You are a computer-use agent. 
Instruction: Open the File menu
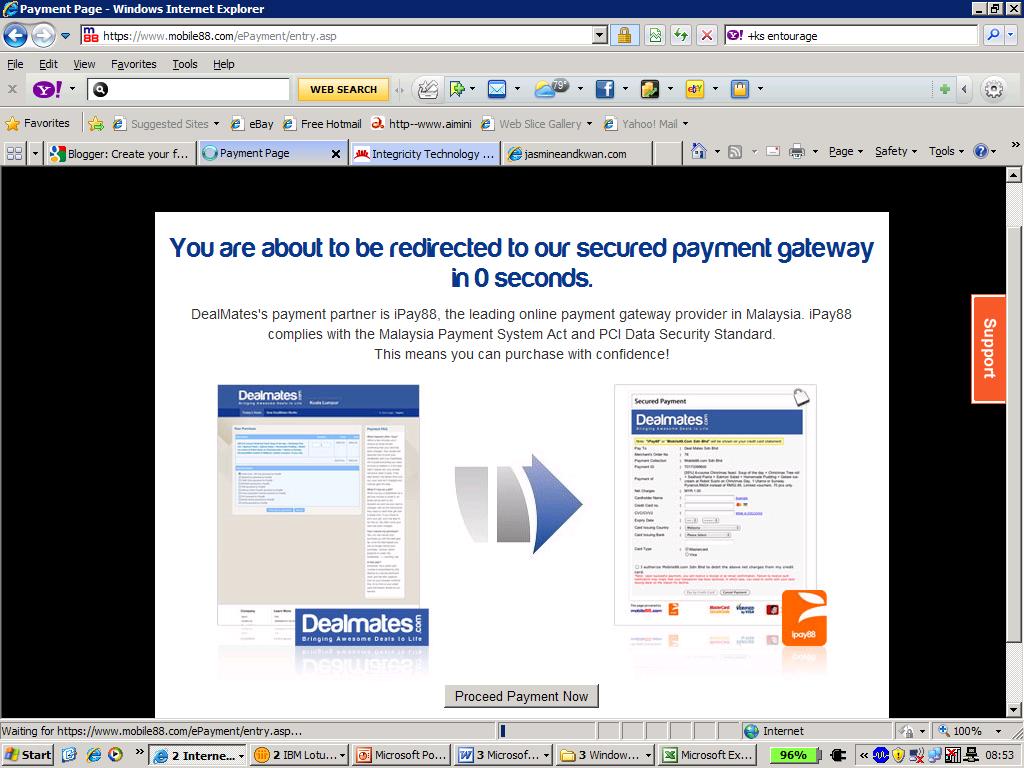click(x=15, y=64)
